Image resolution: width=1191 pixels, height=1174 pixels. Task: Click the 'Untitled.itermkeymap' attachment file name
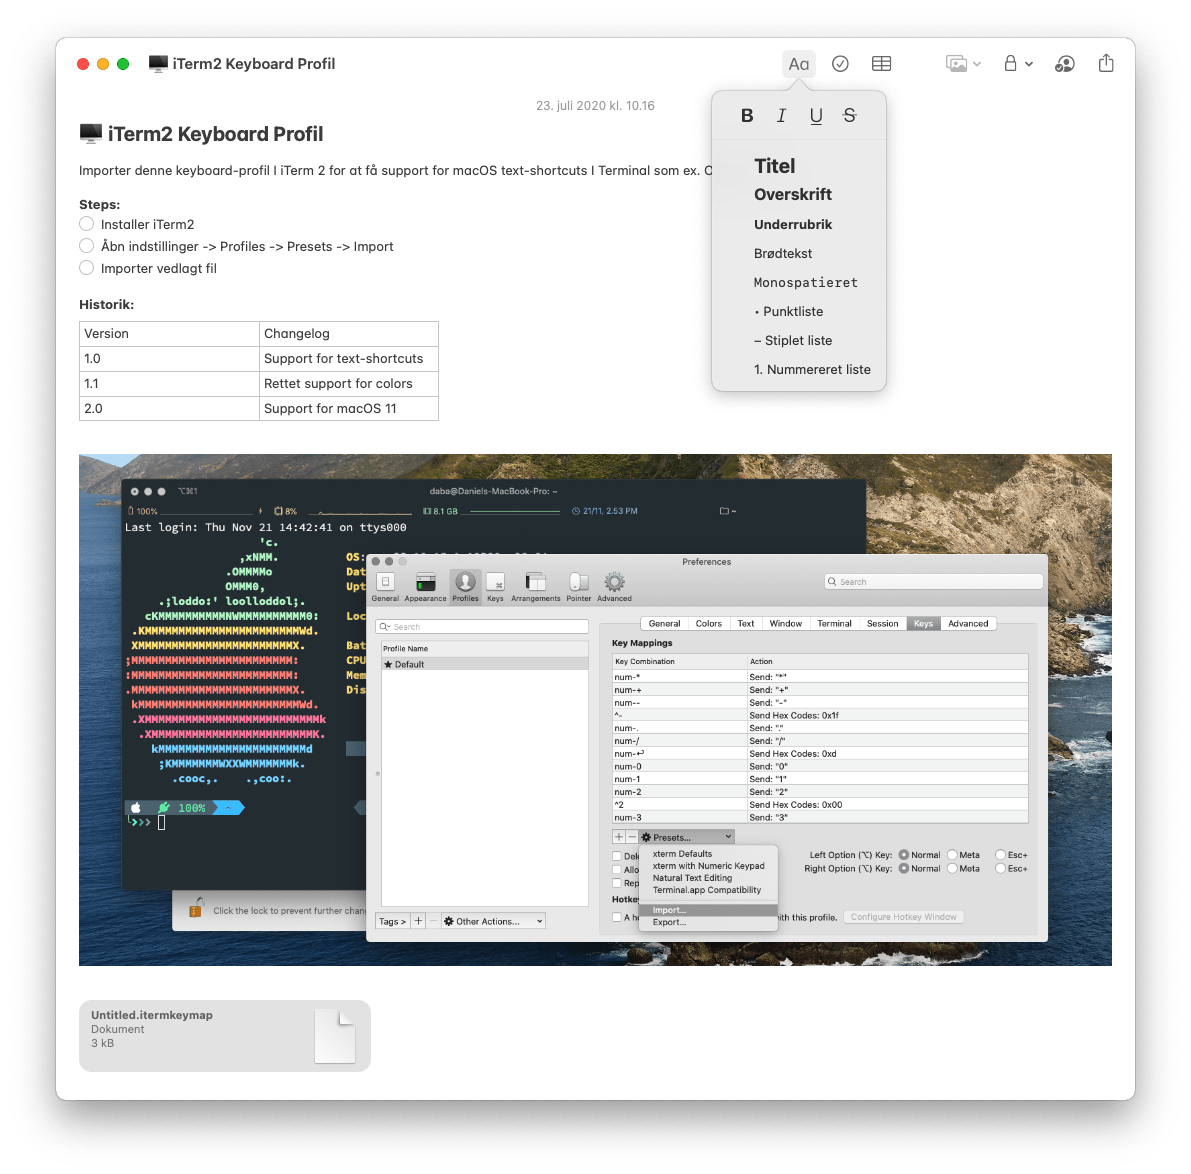(152, 1015)
